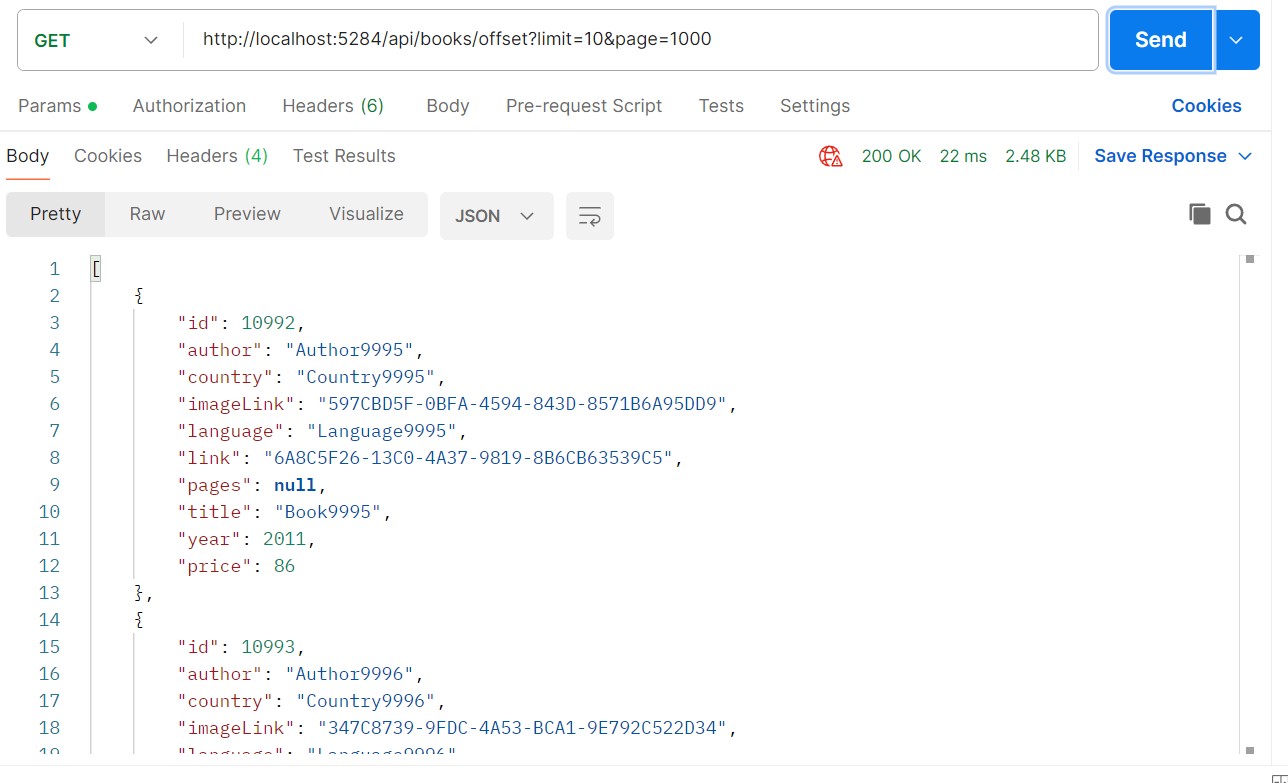Open the Cookies link

[1206, 106]
